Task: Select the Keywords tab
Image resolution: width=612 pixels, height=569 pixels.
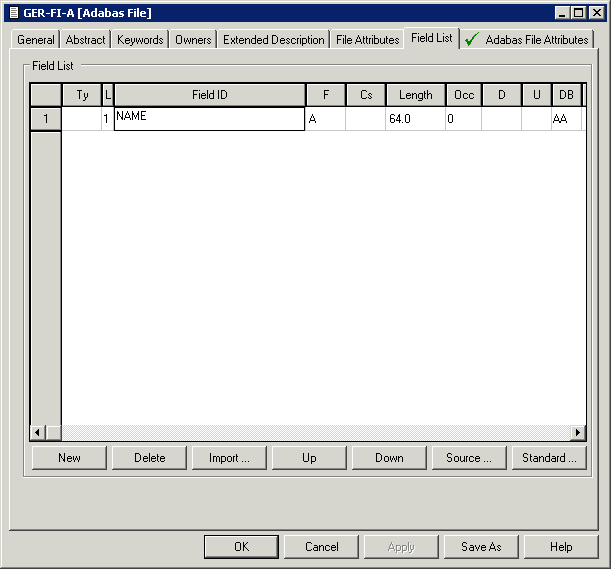Action: (x=140, y=40)
